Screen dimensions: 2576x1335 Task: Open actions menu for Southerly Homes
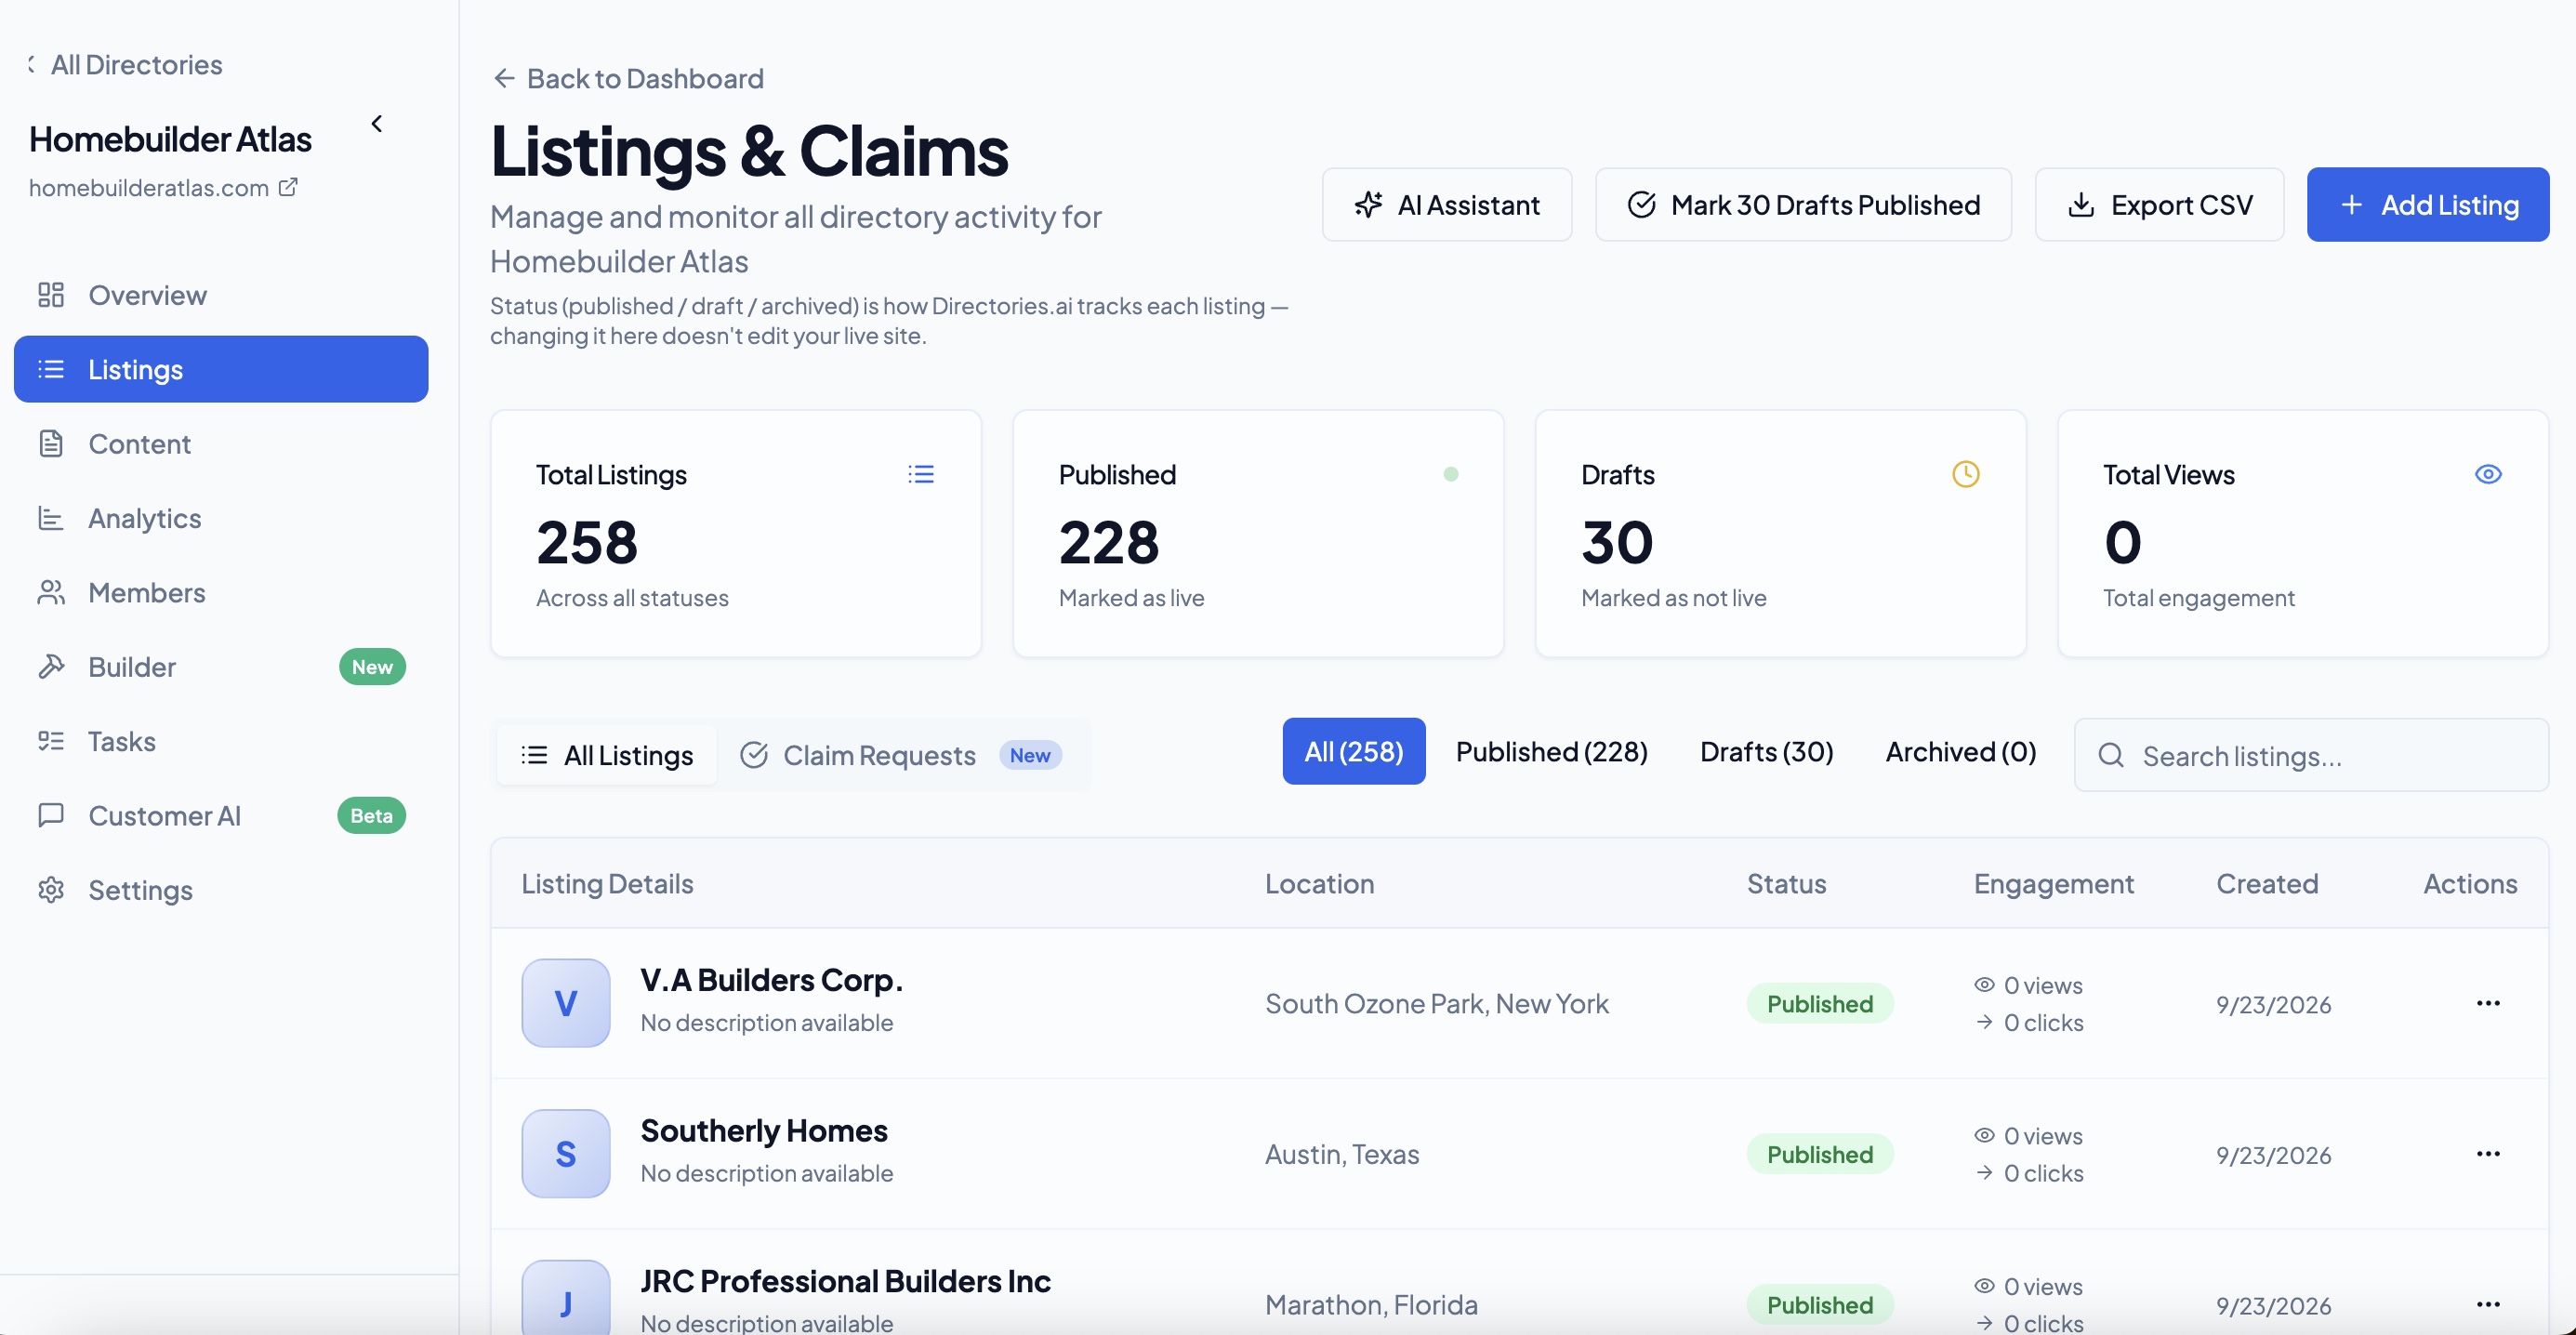point(2488,1154)
